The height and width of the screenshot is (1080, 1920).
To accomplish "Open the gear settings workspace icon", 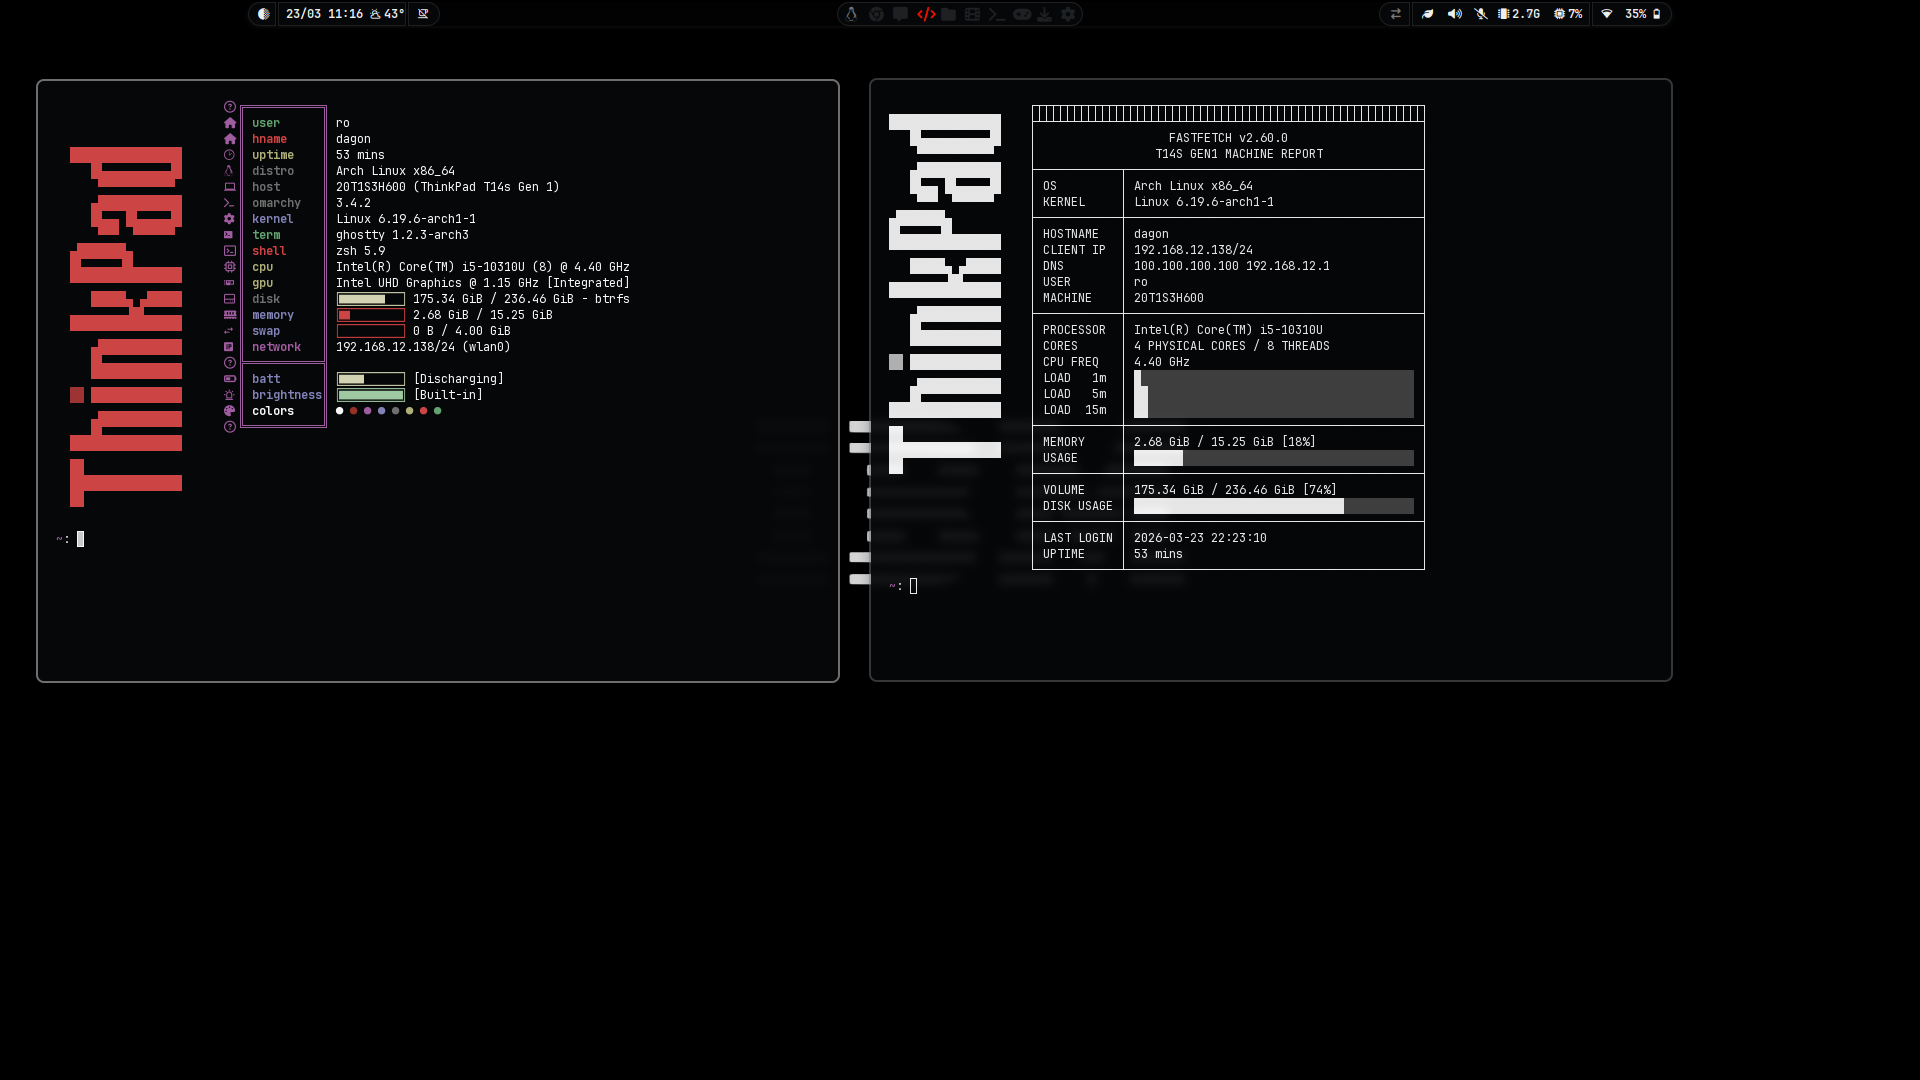I will 1068,14.
